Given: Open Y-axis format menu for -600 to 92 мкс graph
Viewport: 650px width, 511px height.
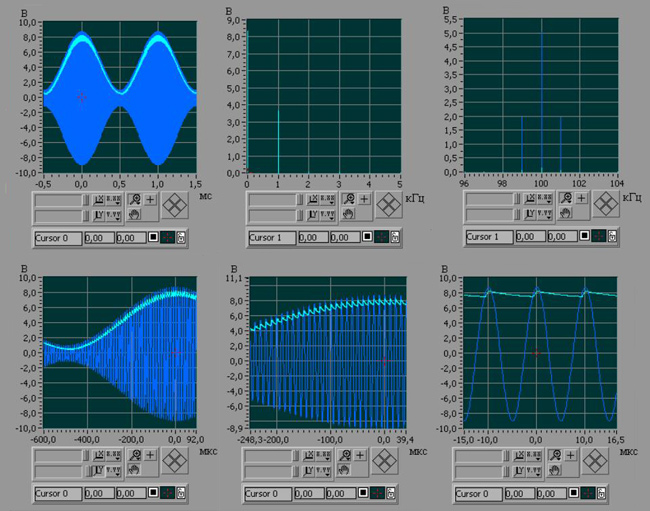Looking at the screenshot, I should pyautogui.click(x=113, y=471).
